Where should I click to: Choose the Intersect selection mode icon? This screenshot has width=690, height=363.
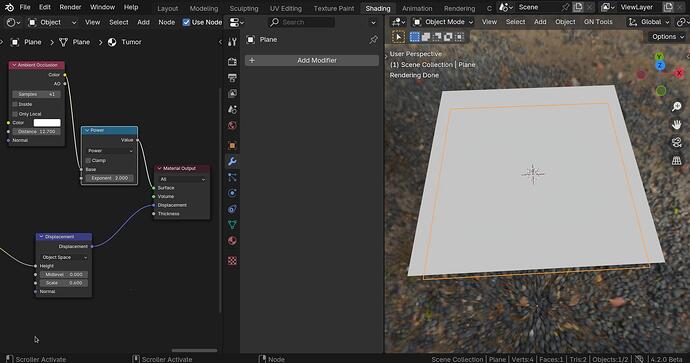pos(459,37)
